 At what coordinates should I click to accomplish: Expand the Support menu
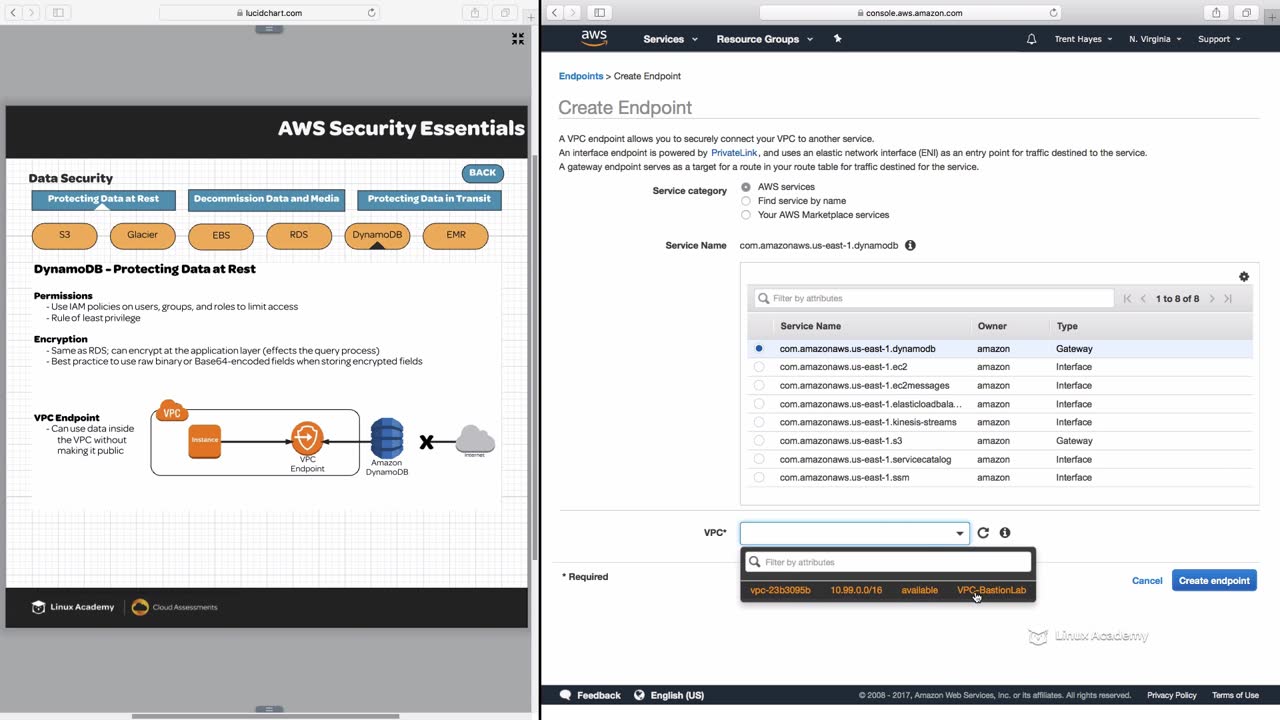(1219, 39)
